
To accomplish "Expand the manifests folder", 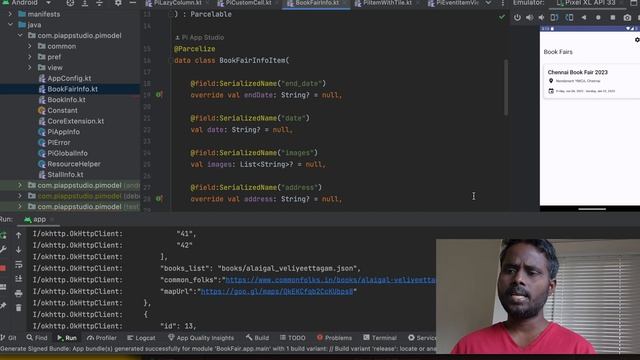I will tap(10, 14).
